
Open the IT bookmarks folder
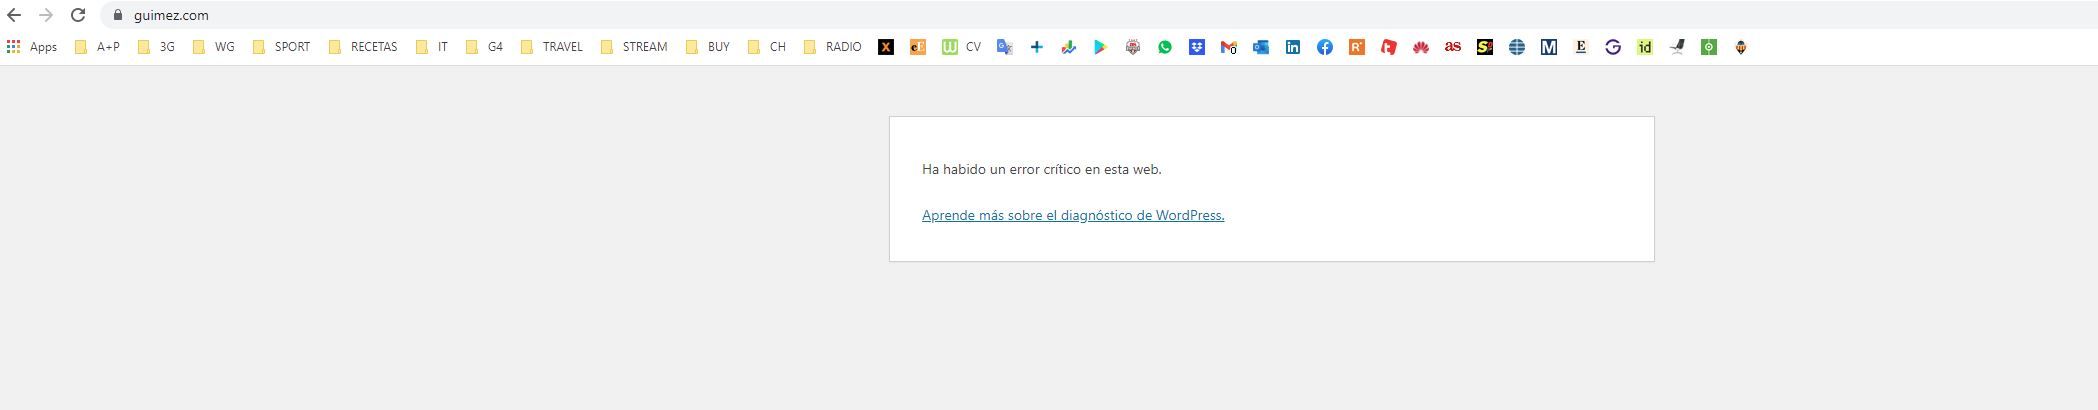(x=431, y=47)
